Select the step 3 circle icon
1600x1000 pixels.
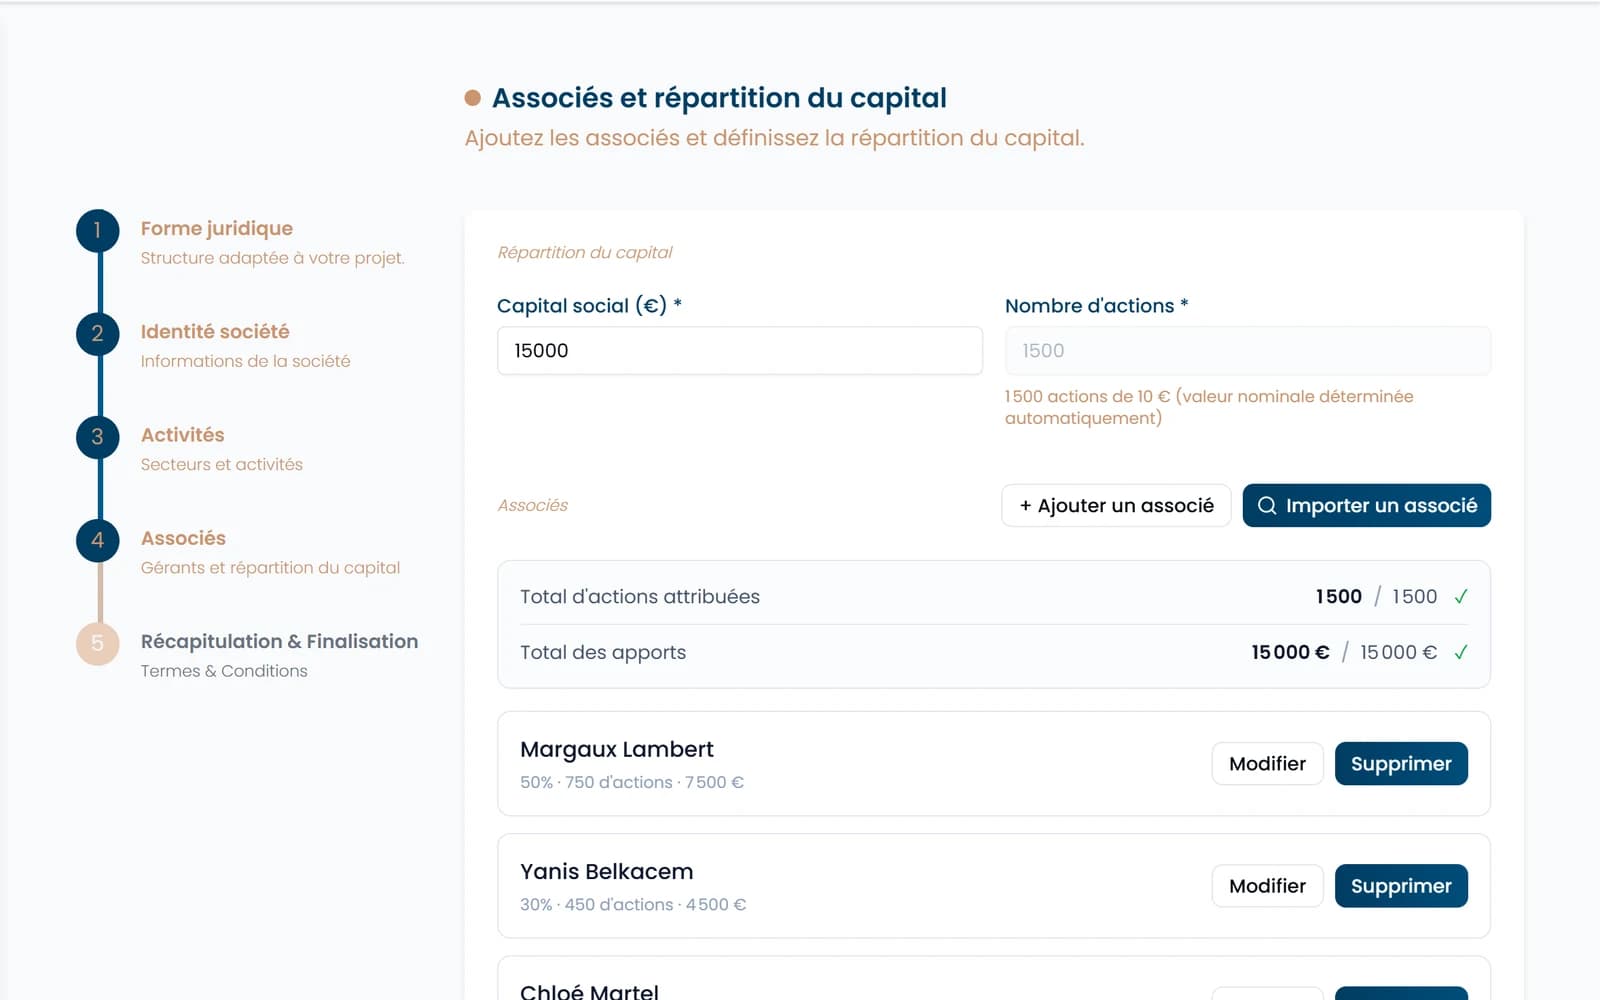pyautogui.click(x=98, y=437)
